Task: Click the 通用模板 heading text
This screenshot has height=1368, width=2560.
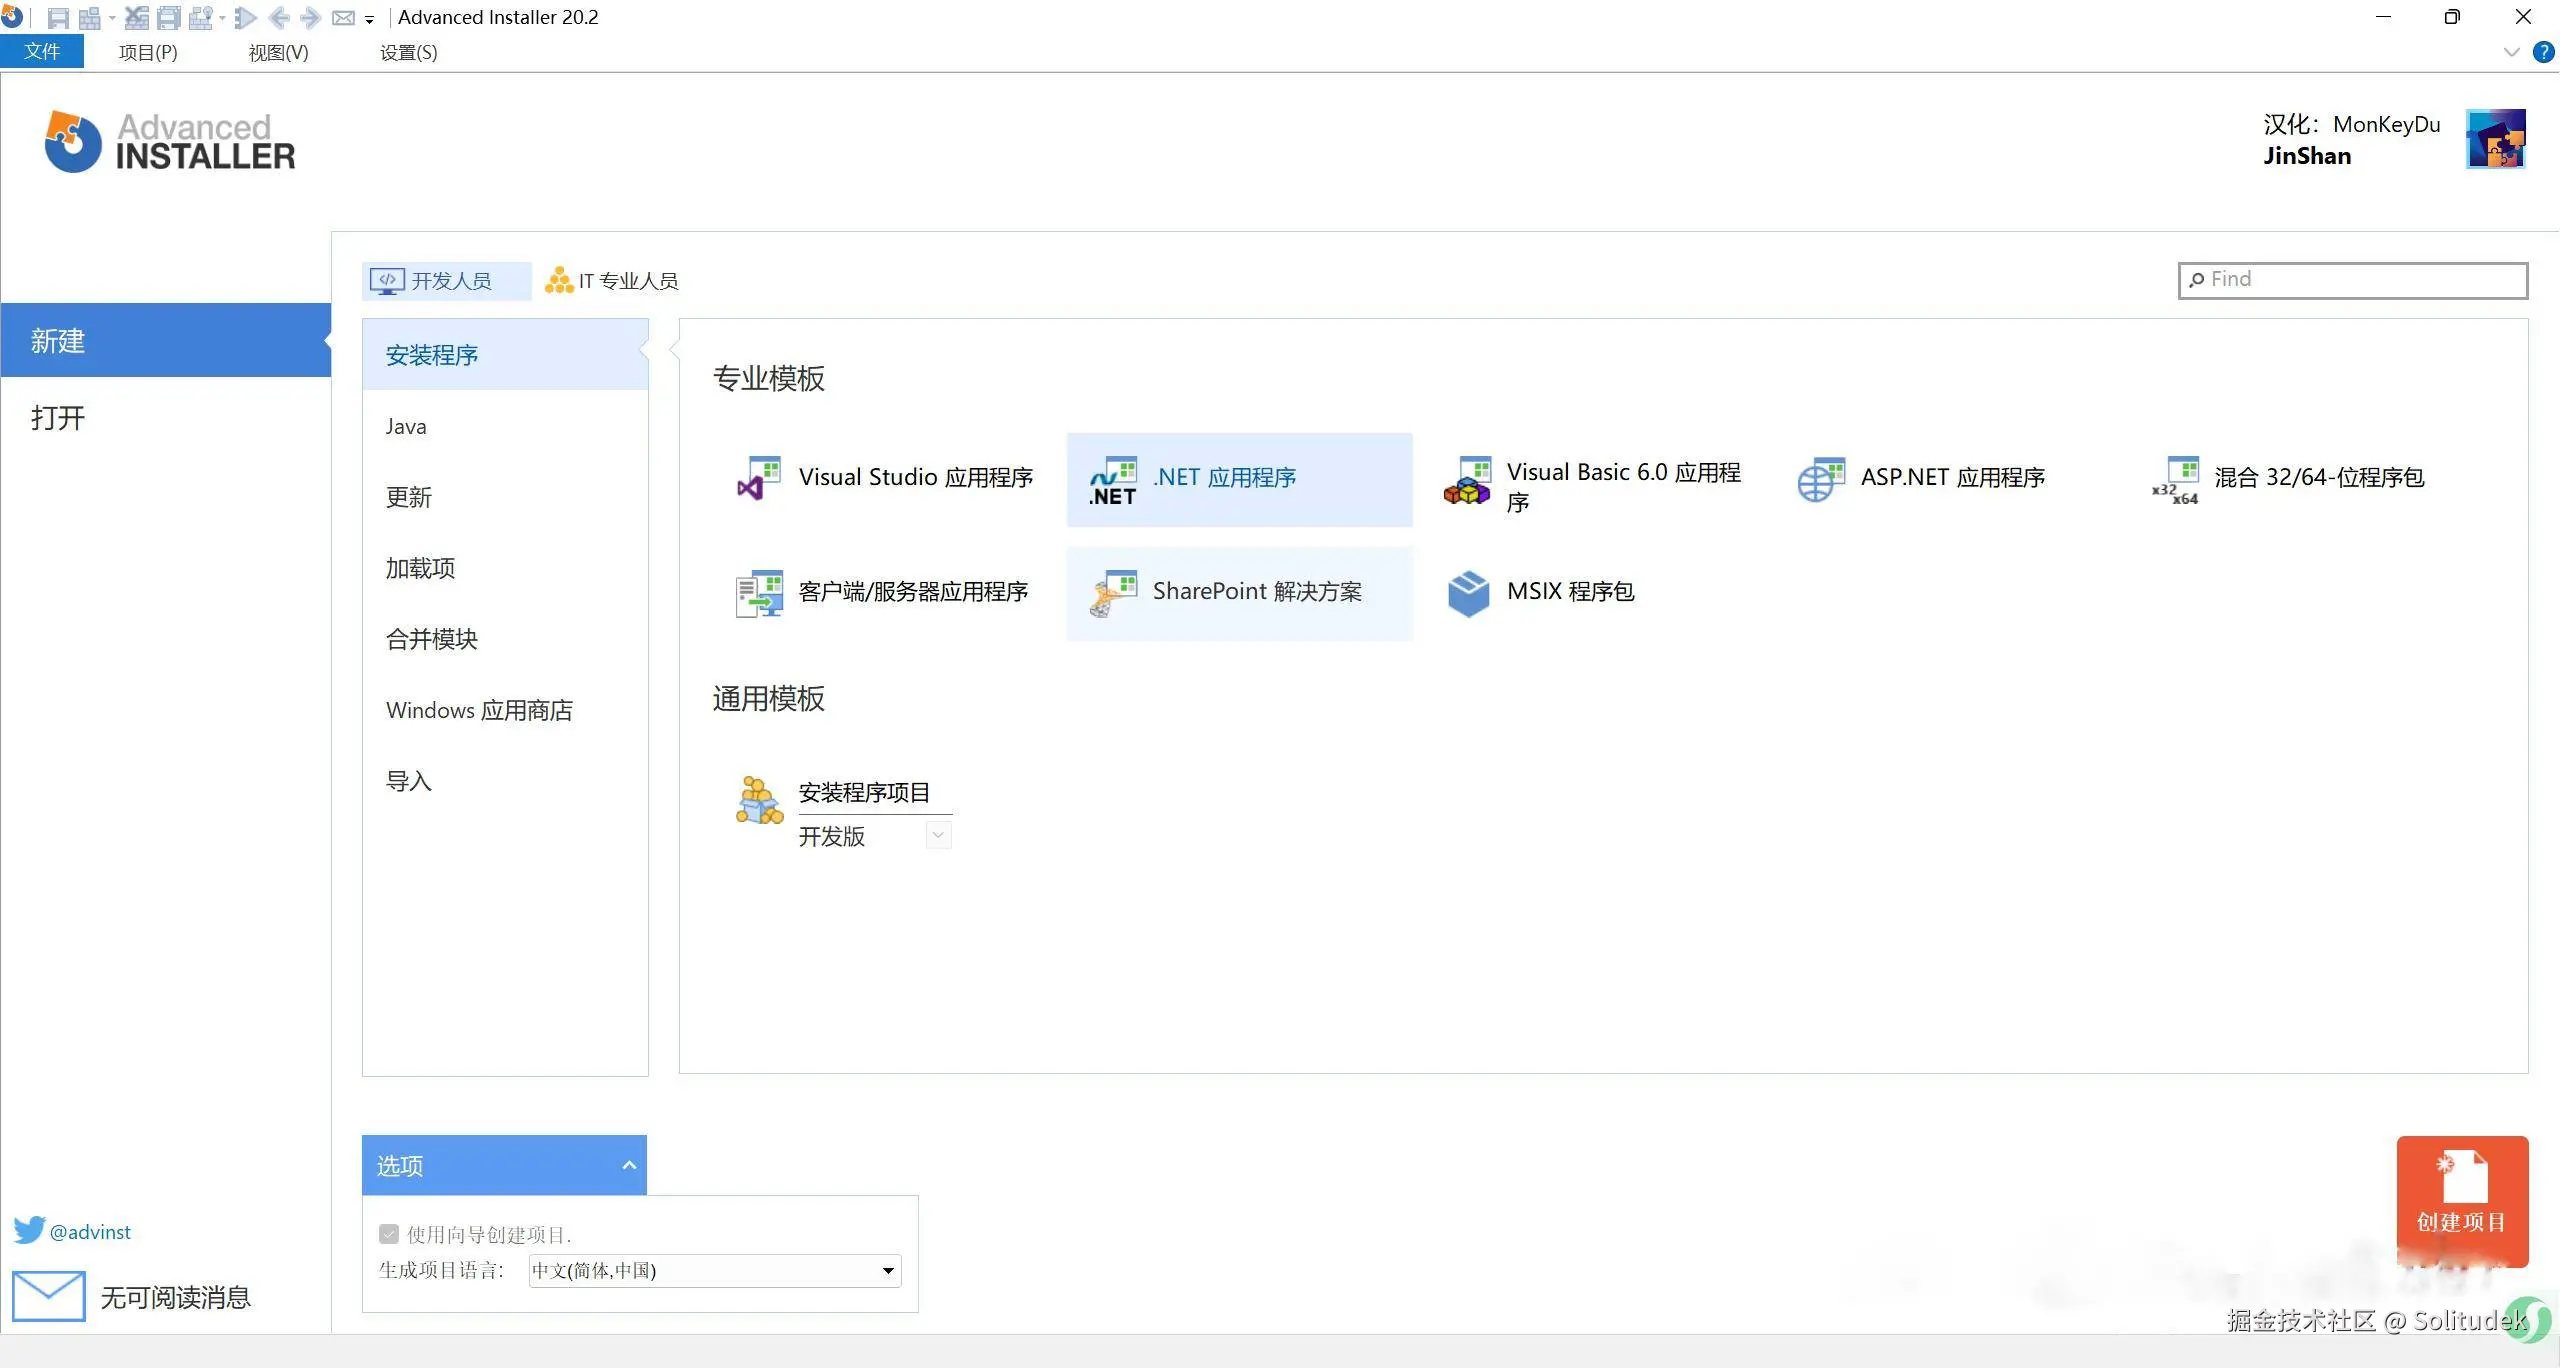Action: (x=768, y=698)
